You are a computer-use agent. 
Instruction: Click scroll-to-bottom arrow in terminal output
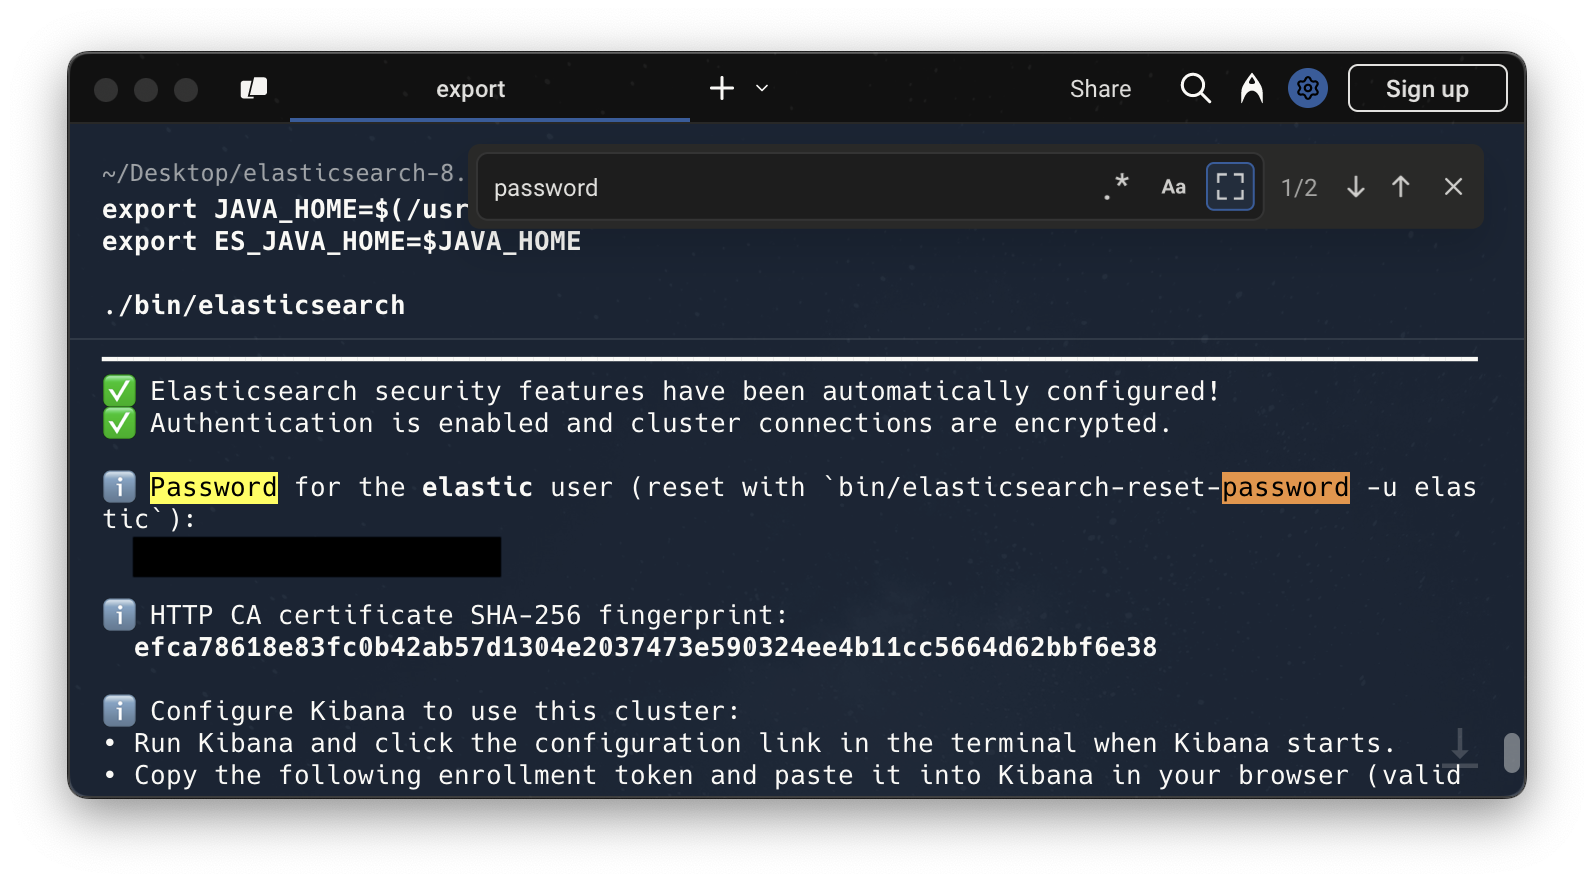point(1459,746)
